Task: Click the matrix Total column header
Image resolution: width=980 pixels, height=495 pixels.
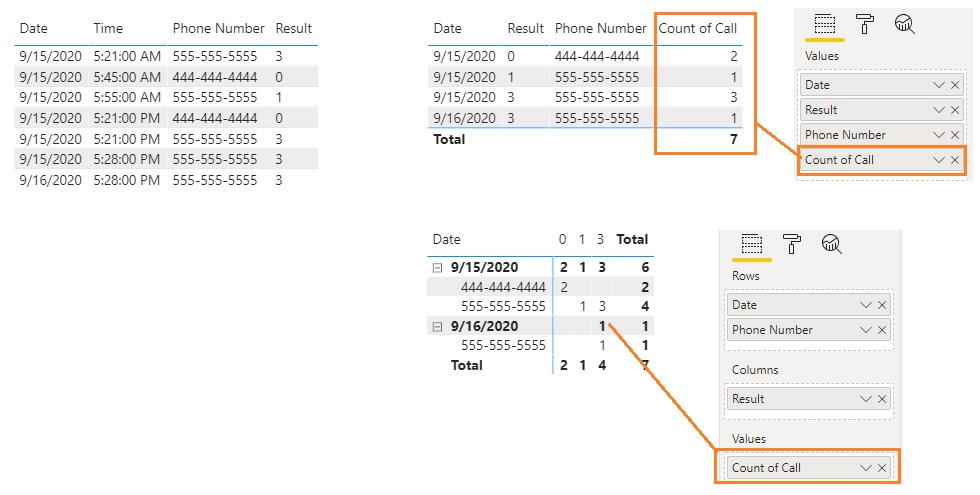Action: 632,239
